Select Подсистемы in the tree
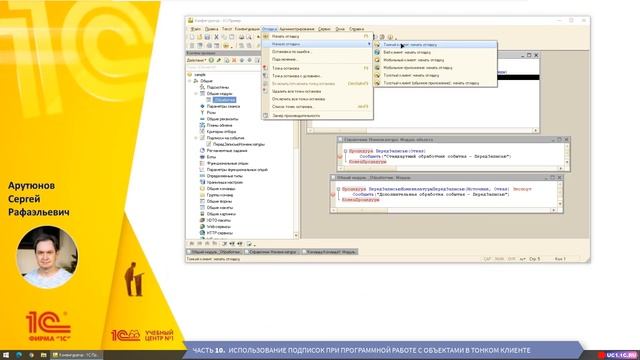The width and height of the screenshot is (640, 360). (218, 87)
